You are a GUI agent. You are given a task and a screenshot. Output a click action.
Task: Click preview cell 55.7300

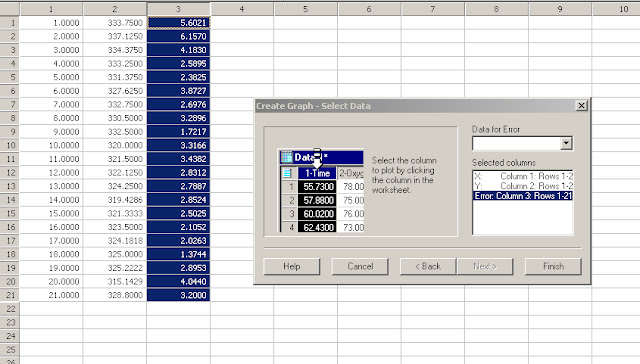pos(317,187)
